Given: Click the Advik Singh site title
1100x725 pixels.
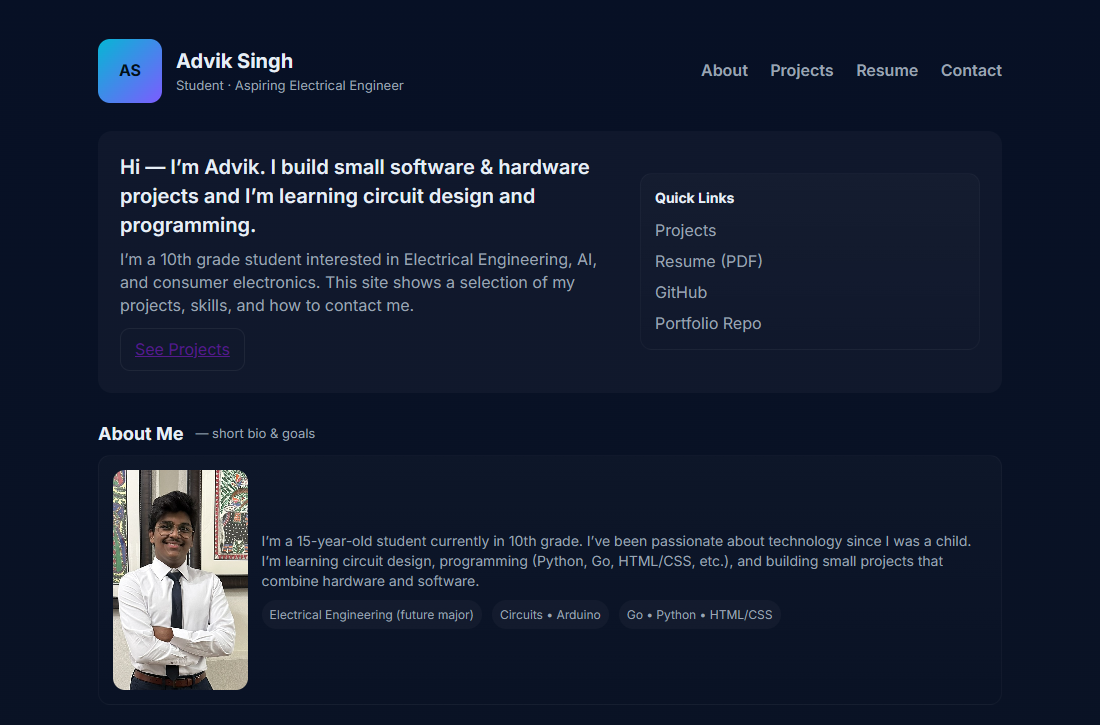Looking at the screenshot, I should pos(234,61).
